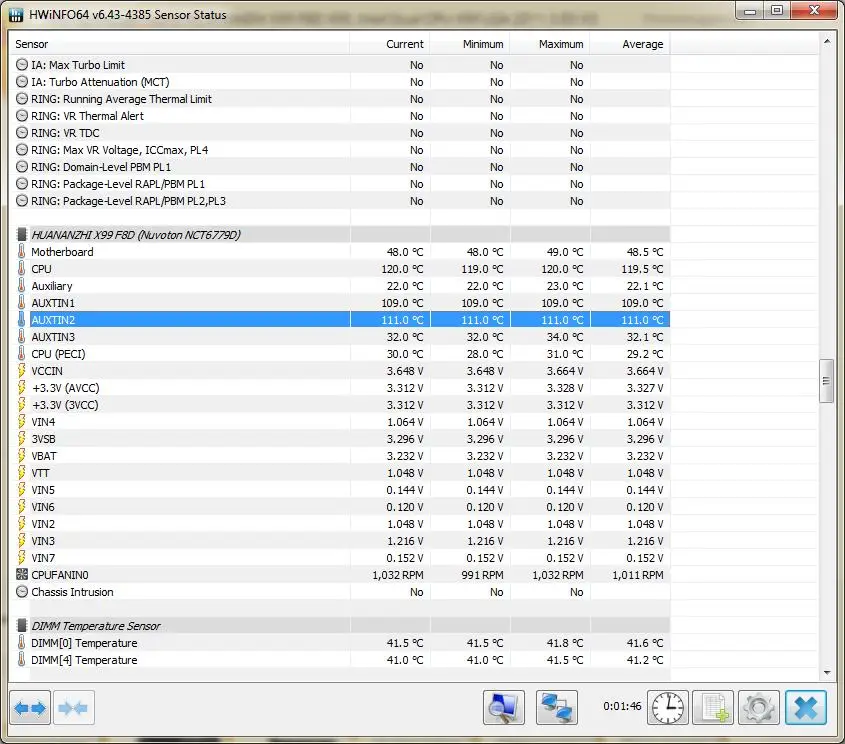This screenshot has width=845, height=744.
Task: Minimize the HWiNFO64 window
Action: pos(750,11)
